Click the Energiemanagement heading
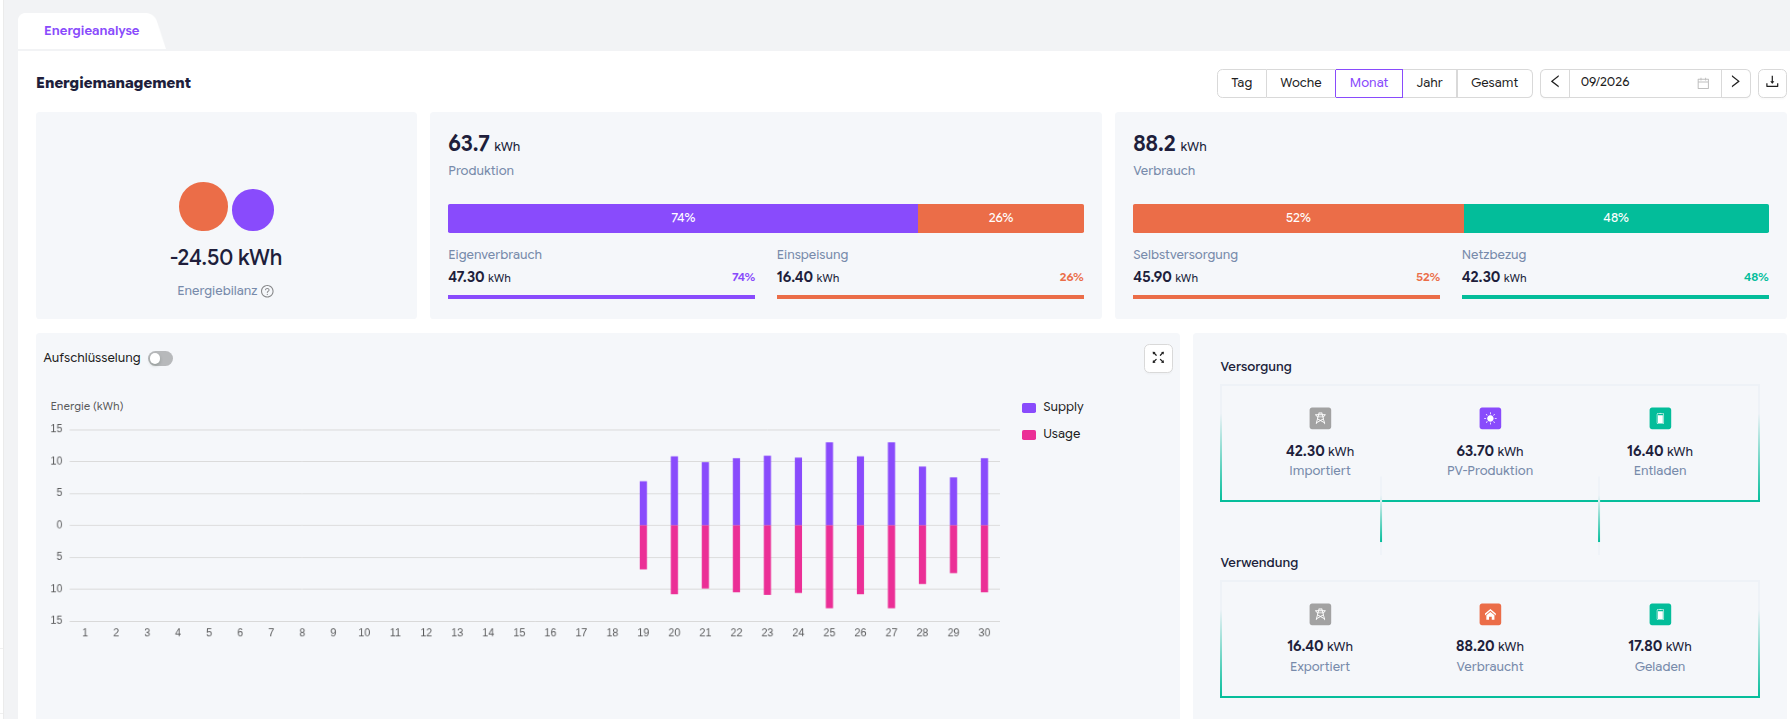This screenshot has width=1790, height=719. (x=113, y=83)
